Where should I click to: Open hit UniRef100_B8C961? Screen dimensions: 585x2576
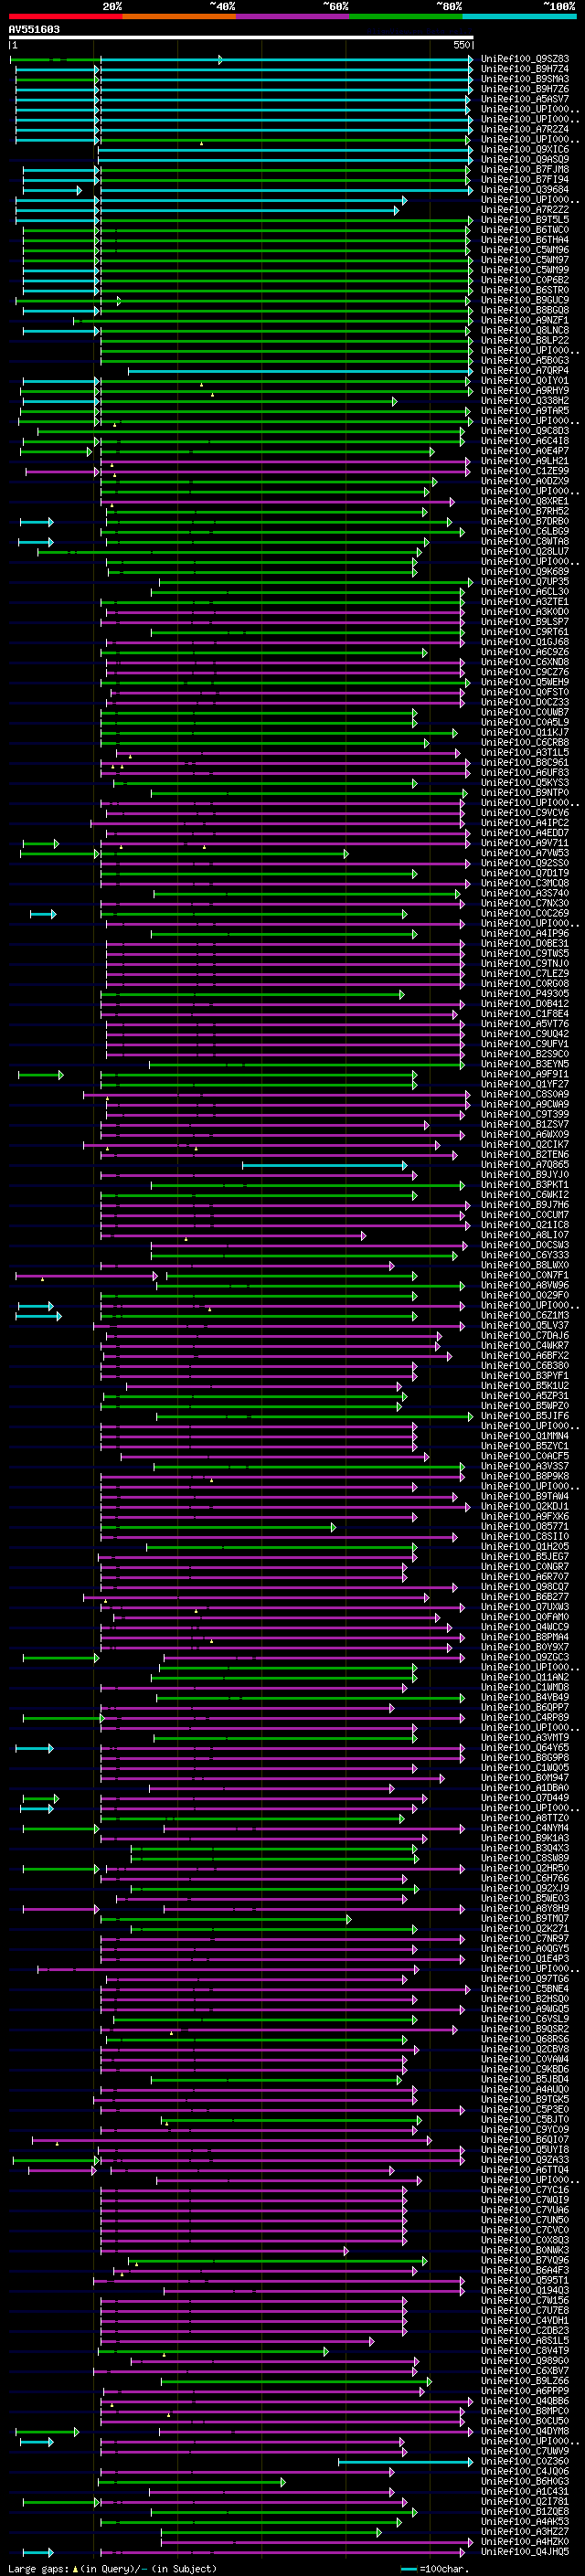click(x=525, y=762)
